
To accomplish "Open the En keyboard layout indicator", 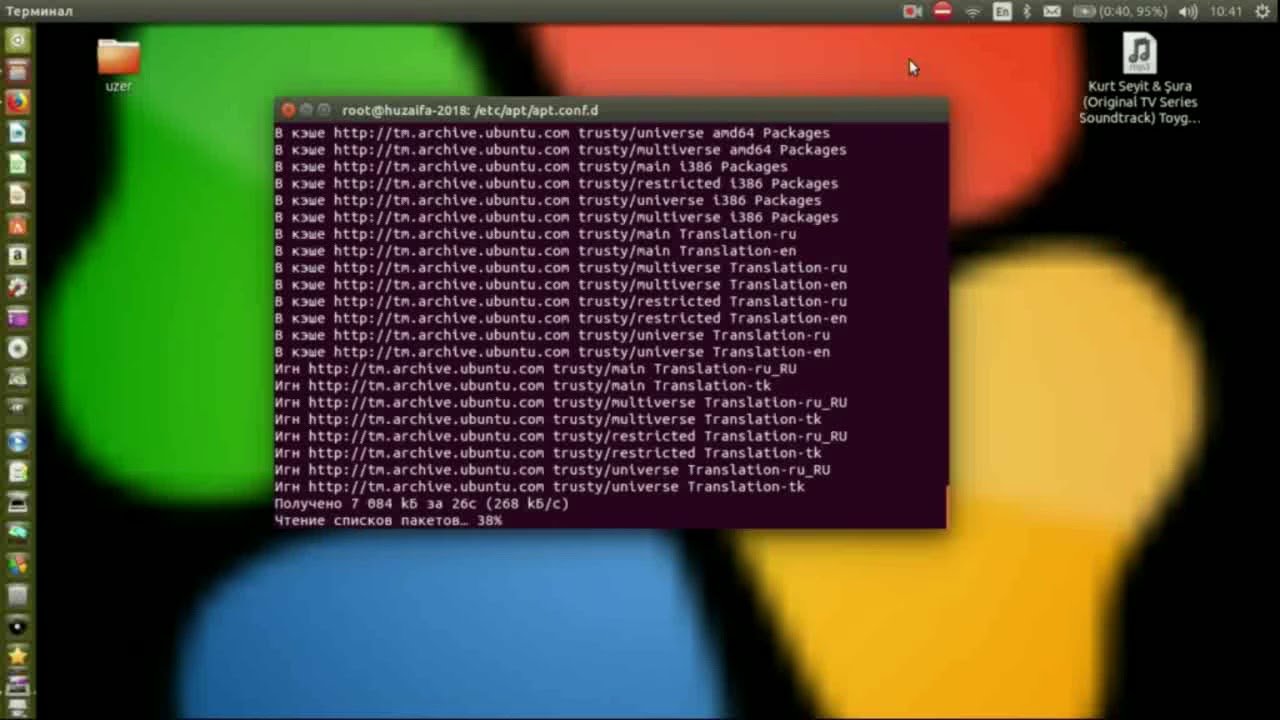I will tap(1001, 11).
